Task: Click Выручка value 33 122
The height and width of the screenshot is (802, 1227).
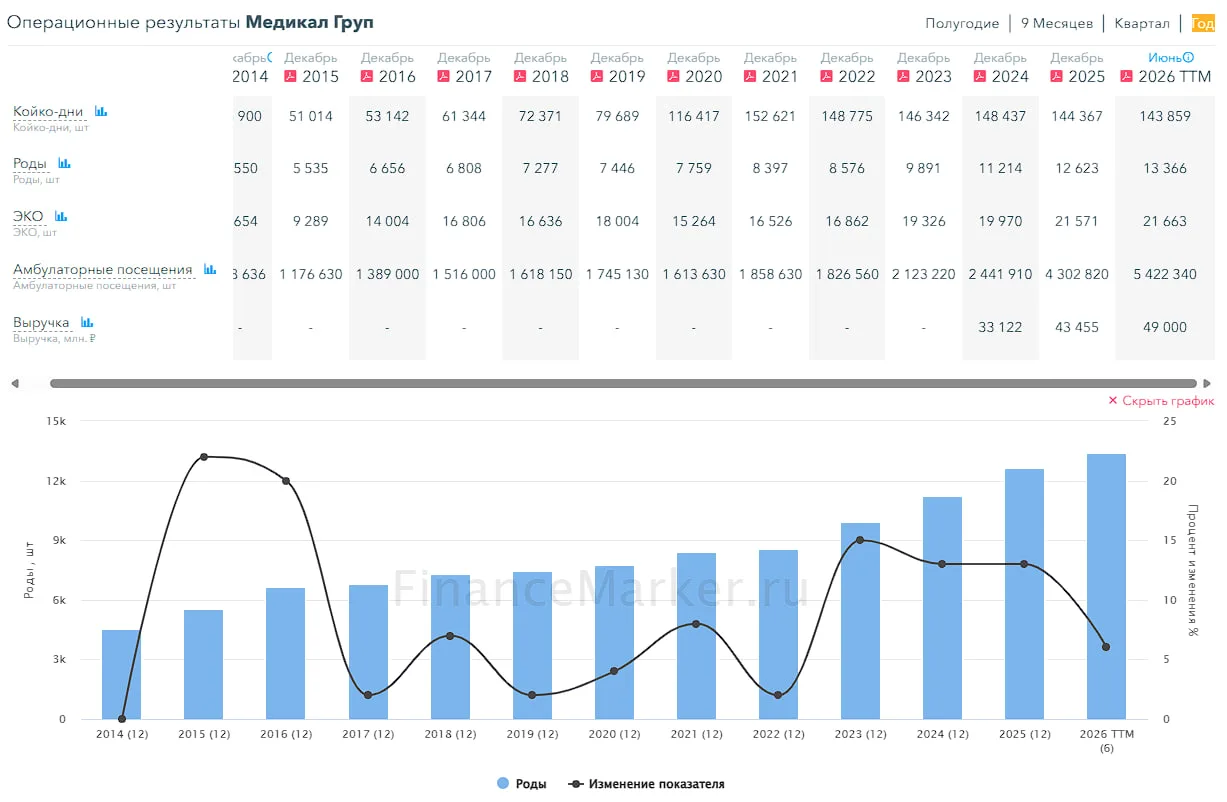Action: (1001, 327)
